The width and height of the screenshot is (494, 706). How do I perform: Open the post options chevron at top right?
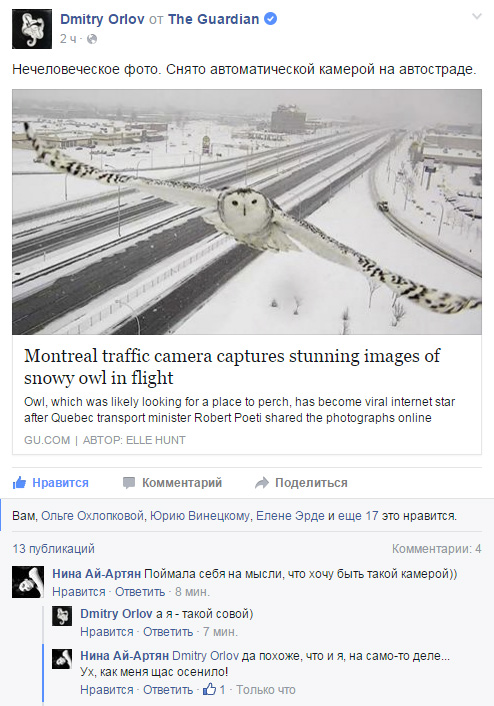tap(476, 17)
